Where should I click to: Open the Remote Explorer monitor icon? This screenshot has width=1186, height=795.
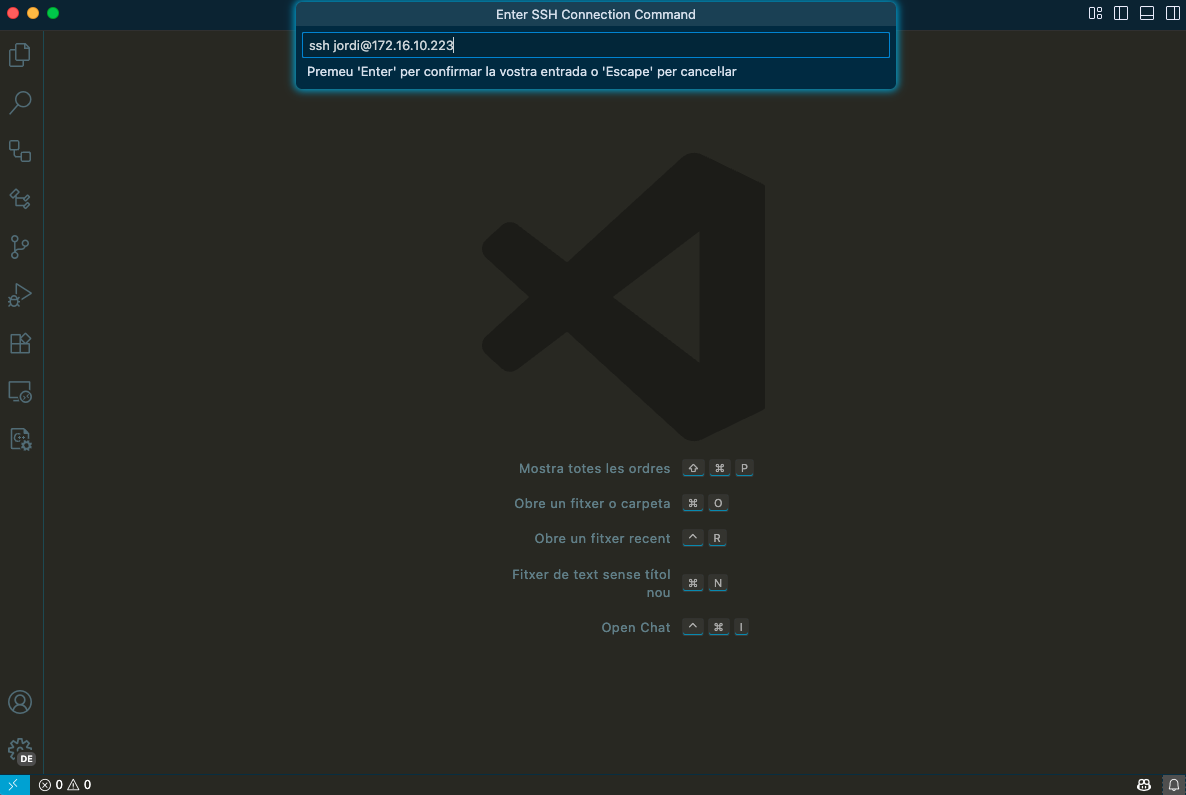[20, 392]
